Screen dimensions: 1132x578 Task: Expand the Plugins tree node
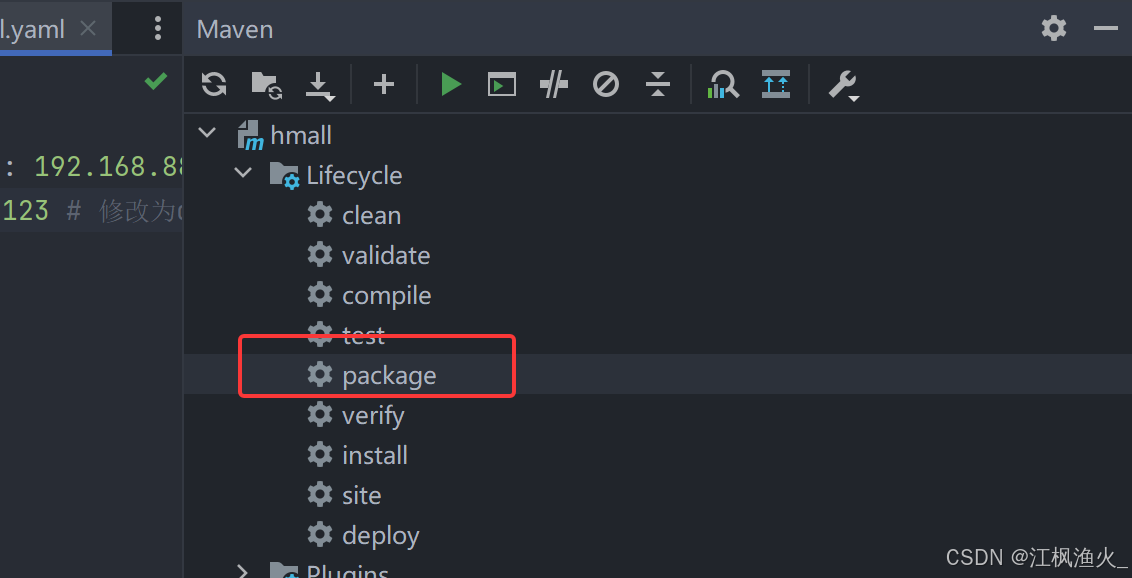pos(243,571)
